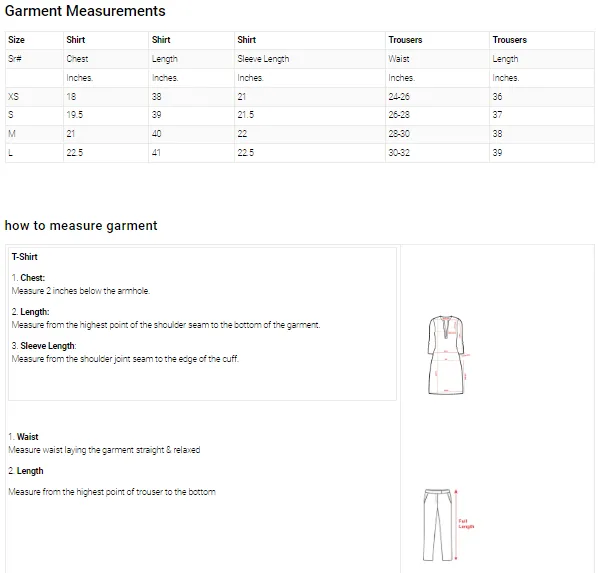
Task: Click L trouser waist value '30-32'
Action: [399, 153]
